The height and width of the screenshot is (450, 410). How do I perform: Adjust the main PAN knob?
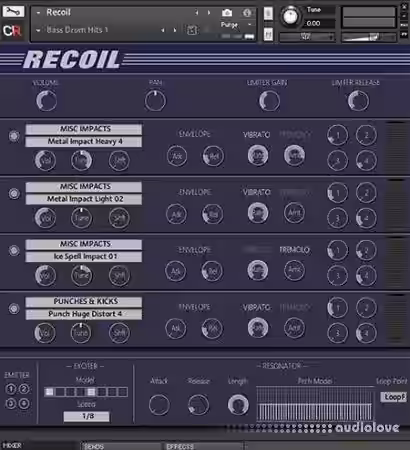pos(155,101)
